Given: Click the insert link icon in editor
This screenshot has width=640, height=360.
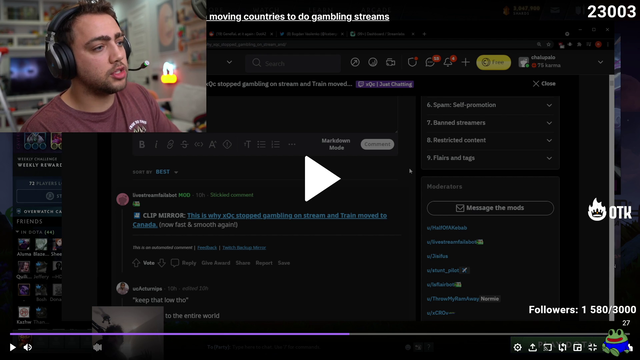Looking at the screenshot, I should tap(170, 144).
